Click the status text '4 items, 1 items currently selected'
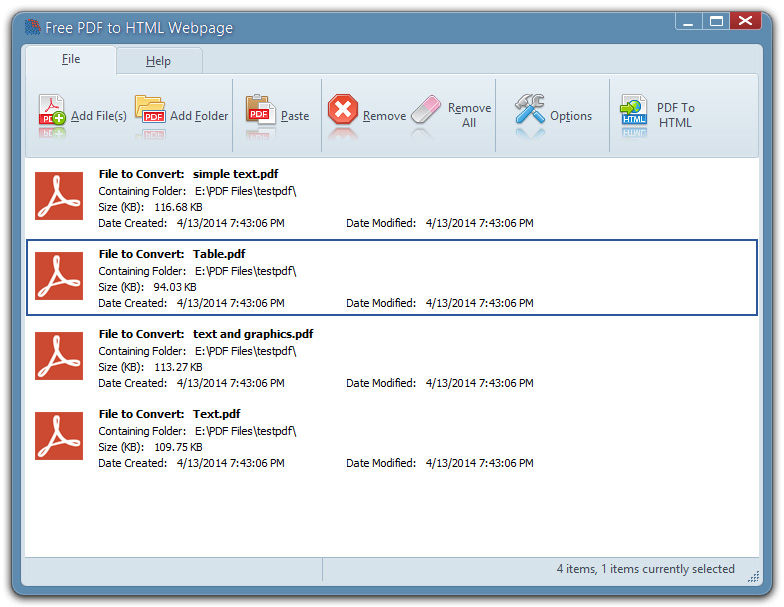Viewport: 784px width, 607px height. 646,569
